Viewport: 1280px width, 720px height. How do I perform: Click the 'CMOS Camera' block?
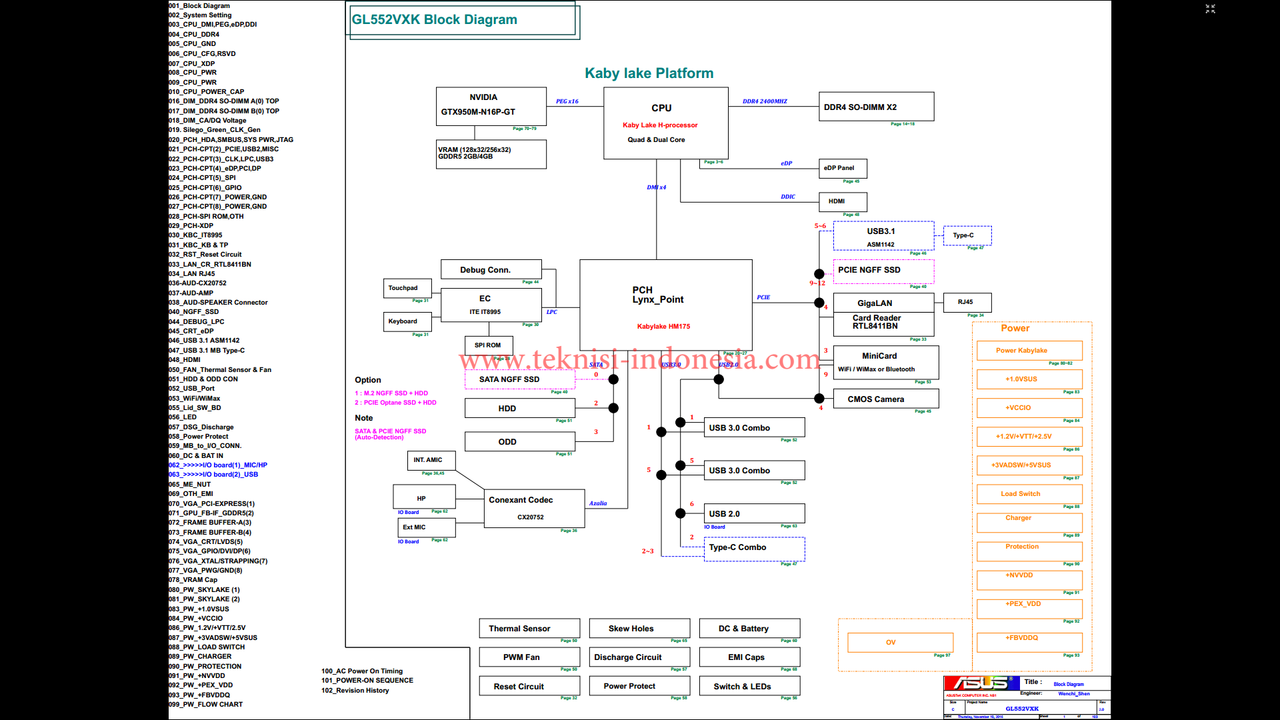884,399
